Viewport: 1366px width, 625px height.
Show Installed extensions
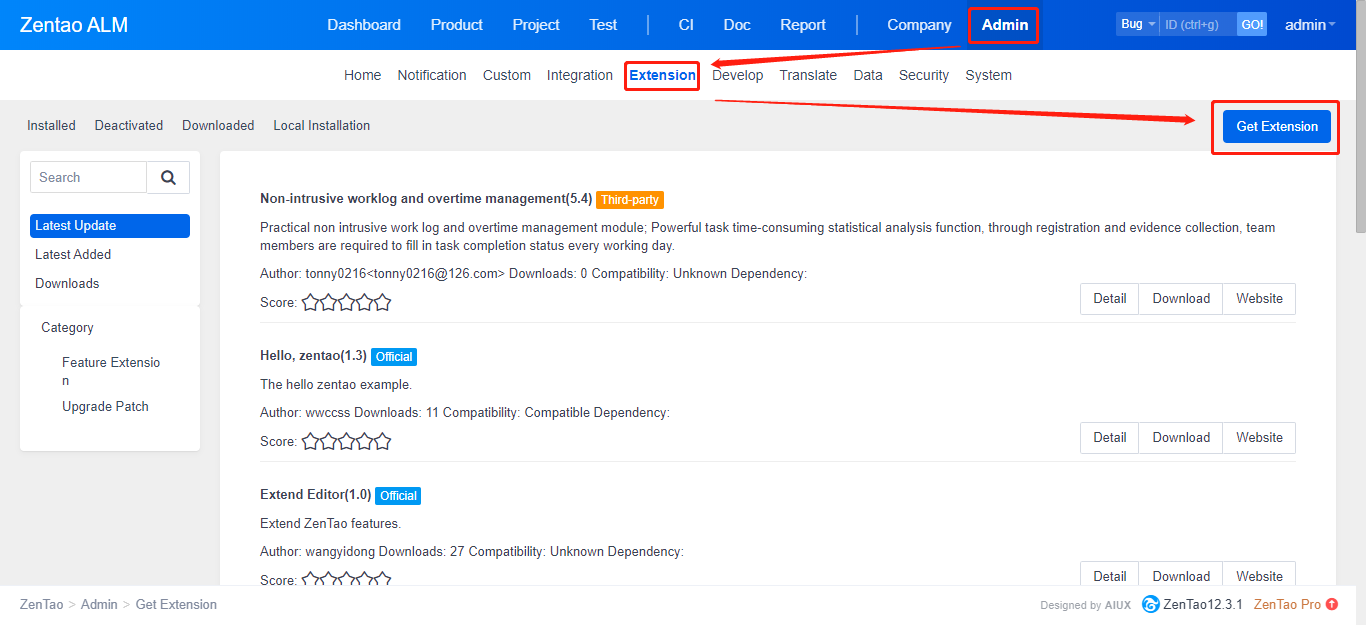click(51, 125)
